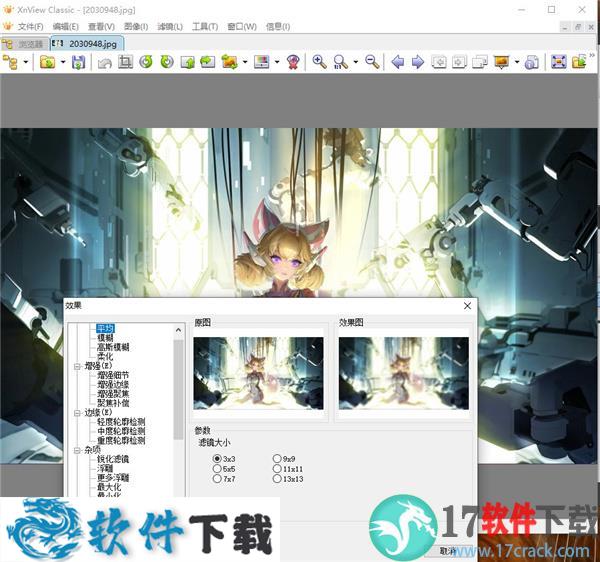Close the 效果 dialog with X

coord(467,306)
